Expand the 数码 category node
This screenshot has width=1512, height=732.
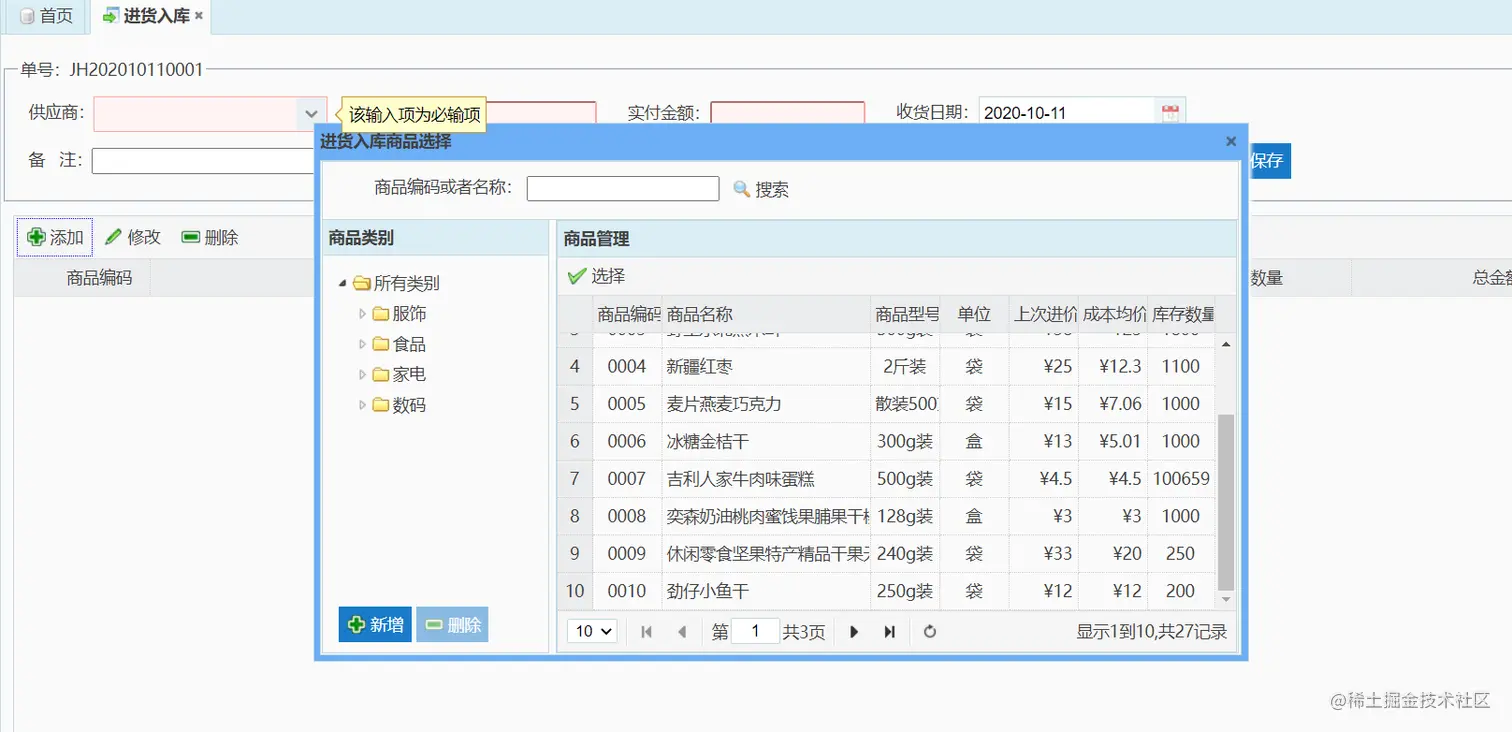pos(362,405)
